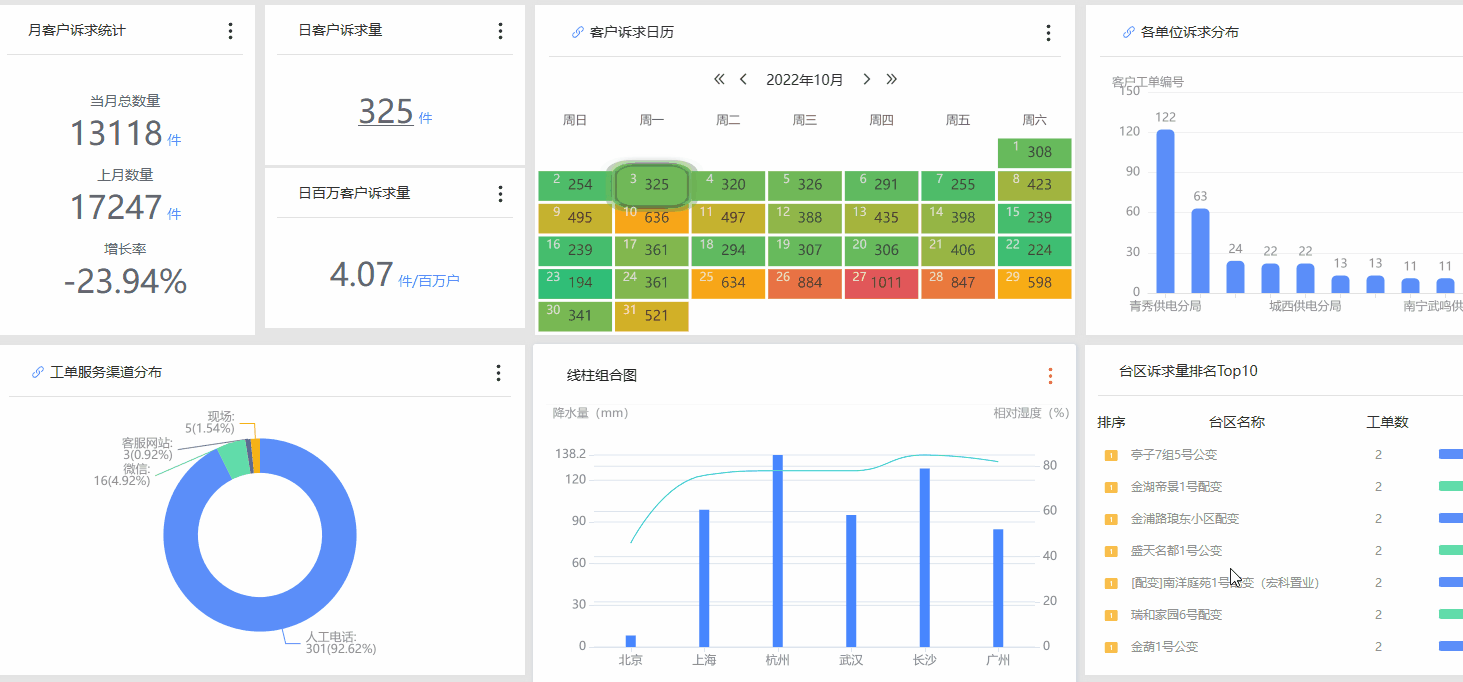This screenshot has height=682, width=1463.
Task: Go to previous month in calendar
Action: [x=743, y=80]
